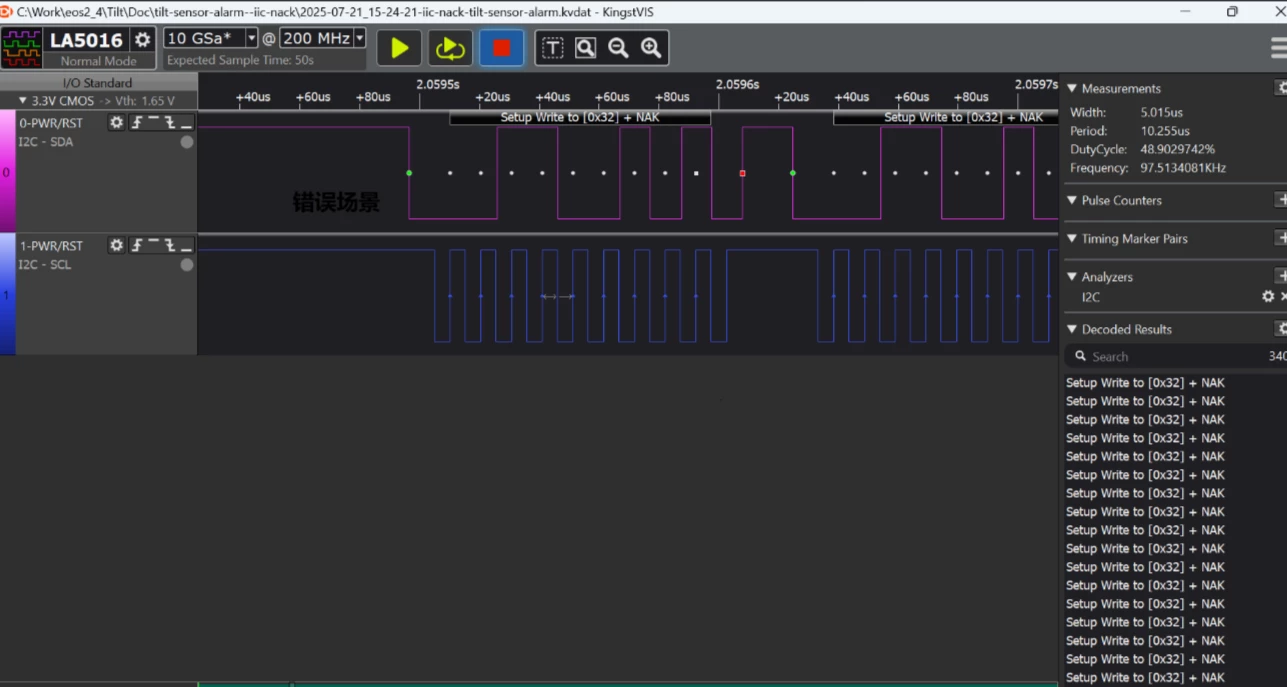Click the search magnifier in Decoded Results
Viewport: 1287px width, 687px height.
1080,356
